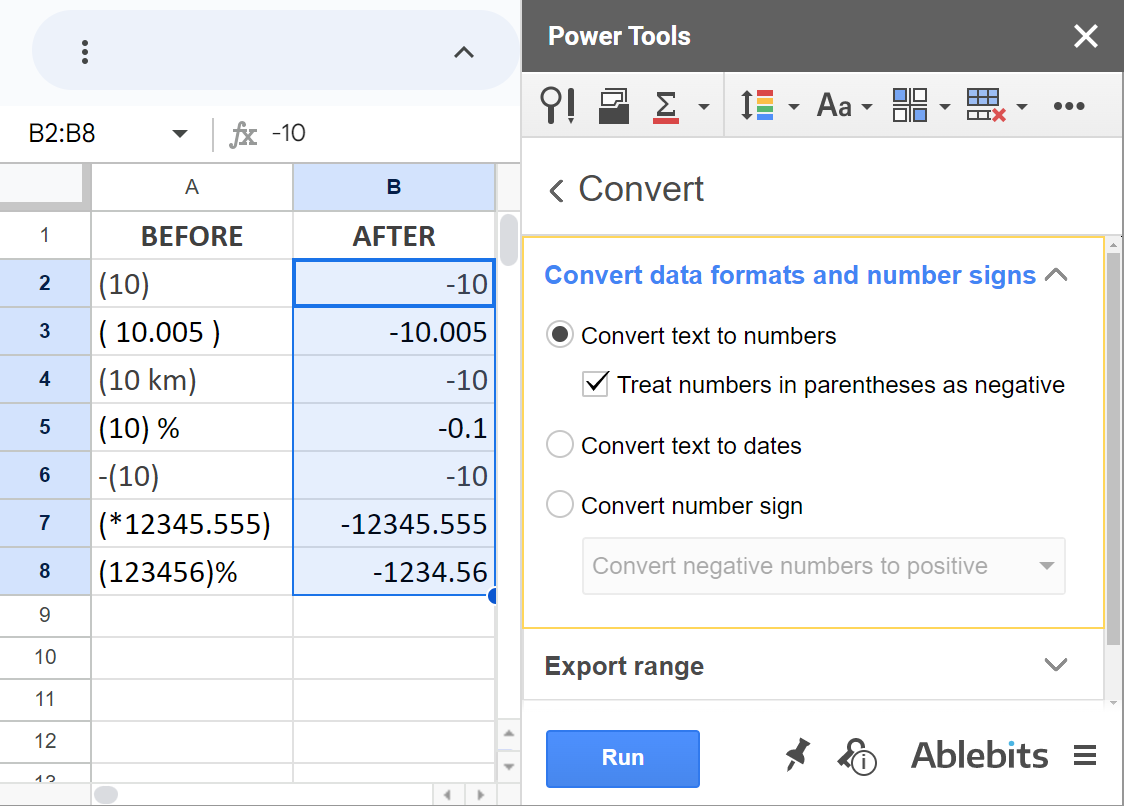This screenshot has height=806, width=1124.
Task: Visit the Ablebits website link
Action: (x=978, y=755)
